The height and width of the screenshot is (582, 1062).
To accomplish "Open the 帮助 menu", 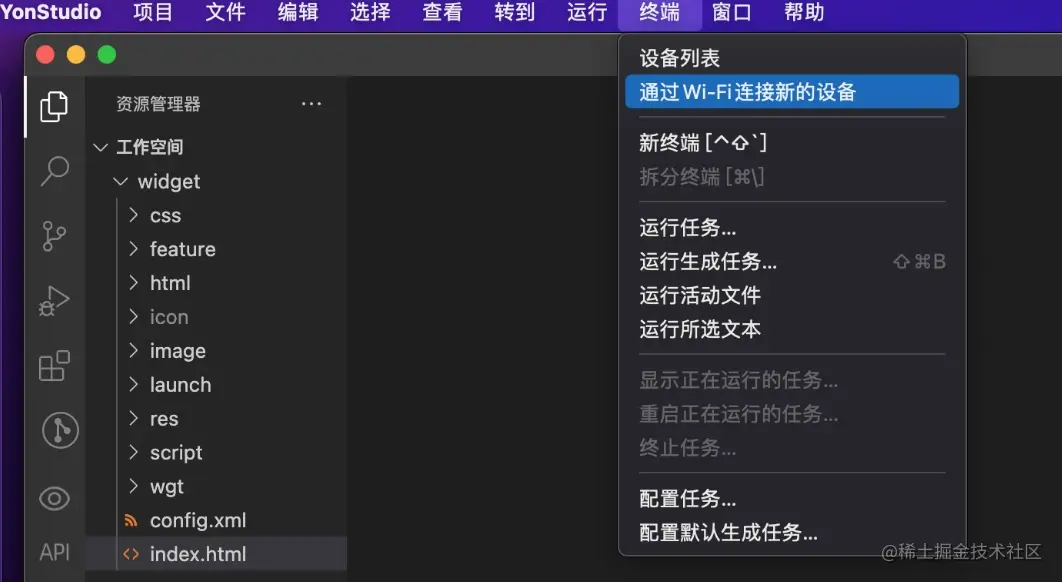I will point(805,12).
